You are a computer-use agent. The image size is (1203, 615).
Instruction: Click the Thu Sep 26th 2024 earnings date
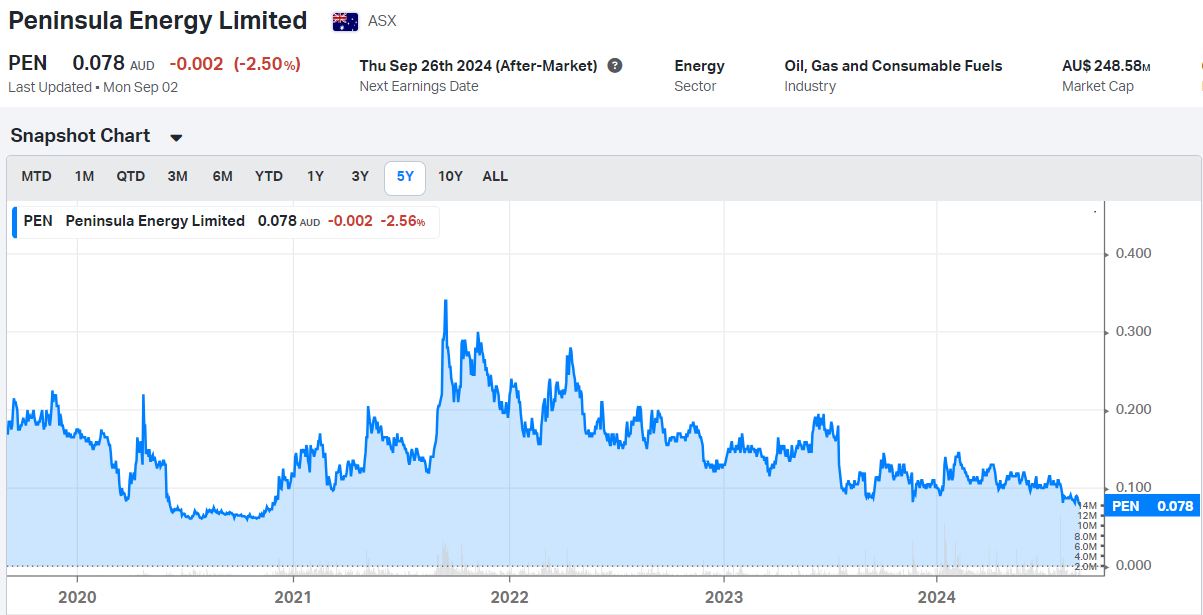point(478,65)
